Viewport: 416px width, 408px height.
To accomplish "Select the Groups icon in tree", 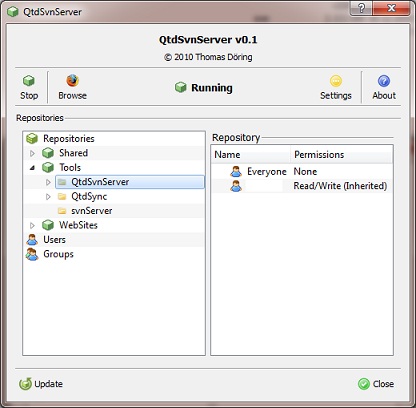I will [32, 254].
